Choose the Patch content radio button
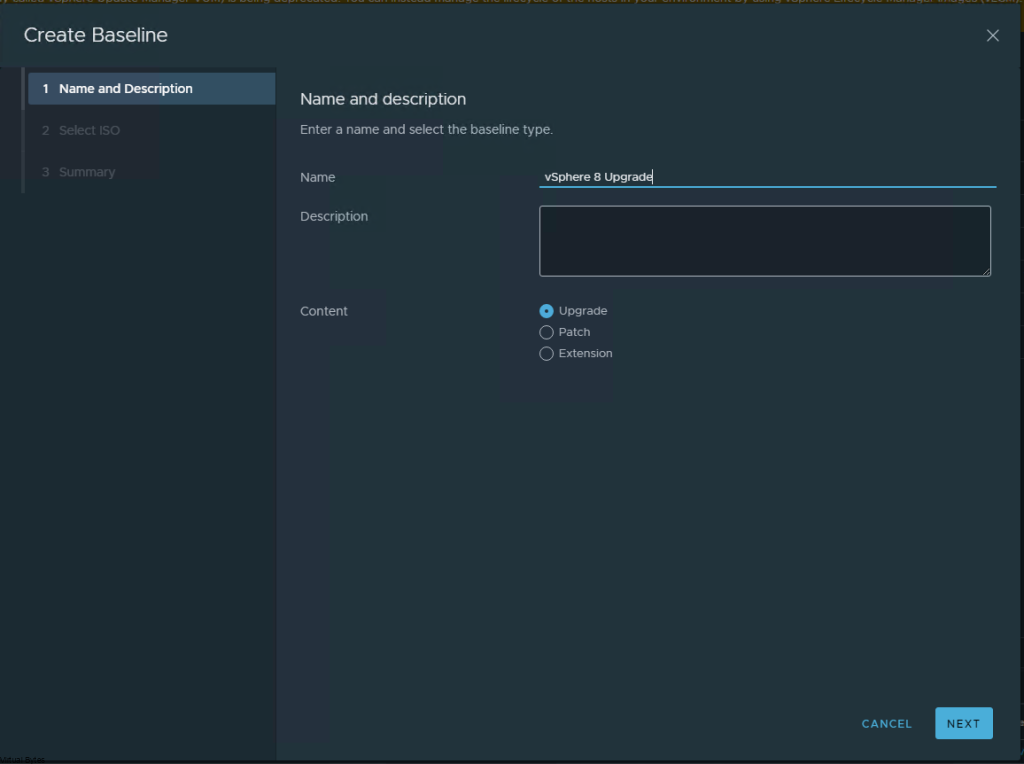The width and height of the screenshot is (1024, 764). (x=547, y=332)
